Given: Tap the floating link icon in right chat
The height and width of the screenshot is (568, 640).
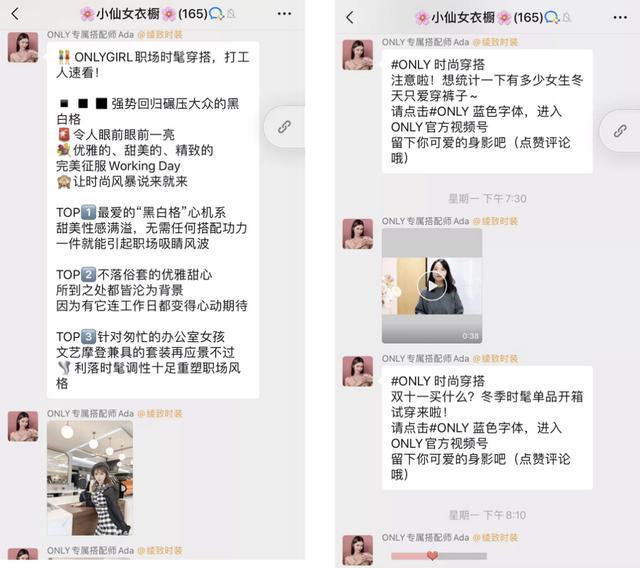Looking at the screenshot, I should [620, 131].
